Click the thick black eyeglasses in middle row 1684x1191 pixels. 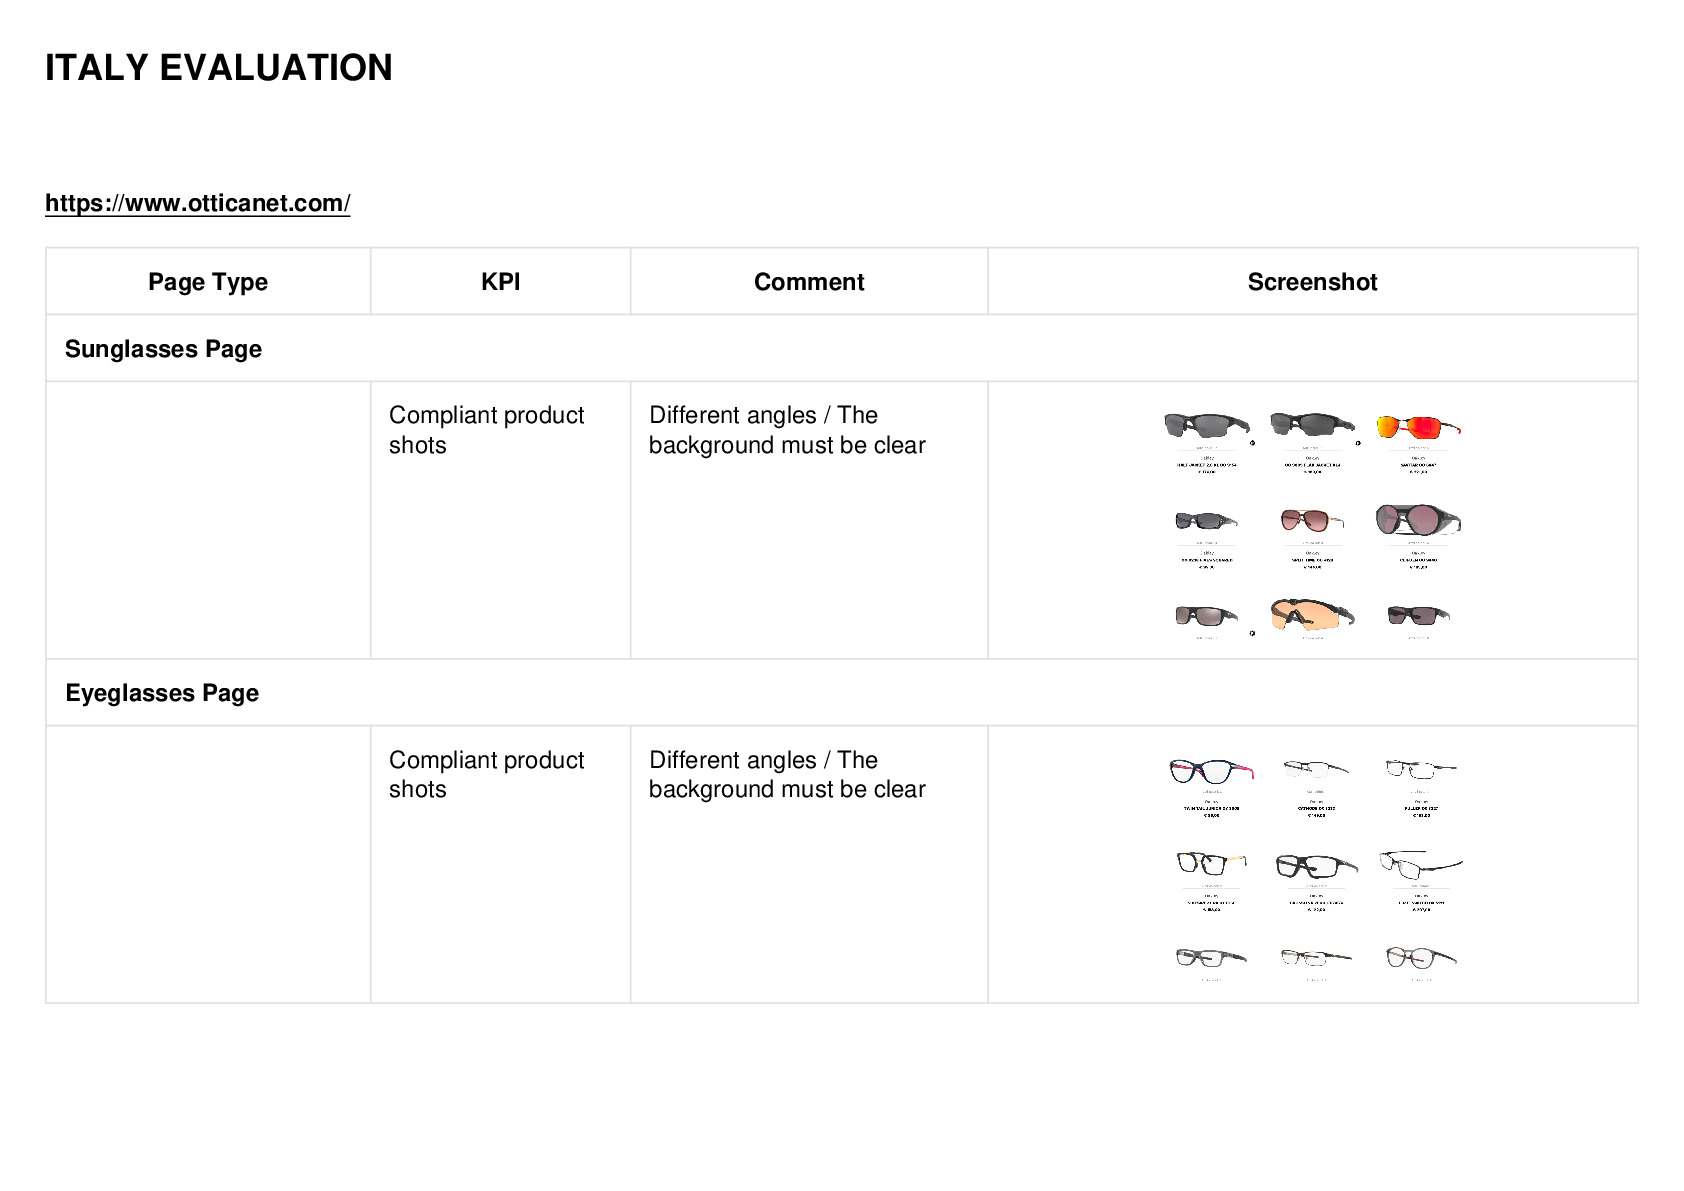click(x=1316, y=866)
